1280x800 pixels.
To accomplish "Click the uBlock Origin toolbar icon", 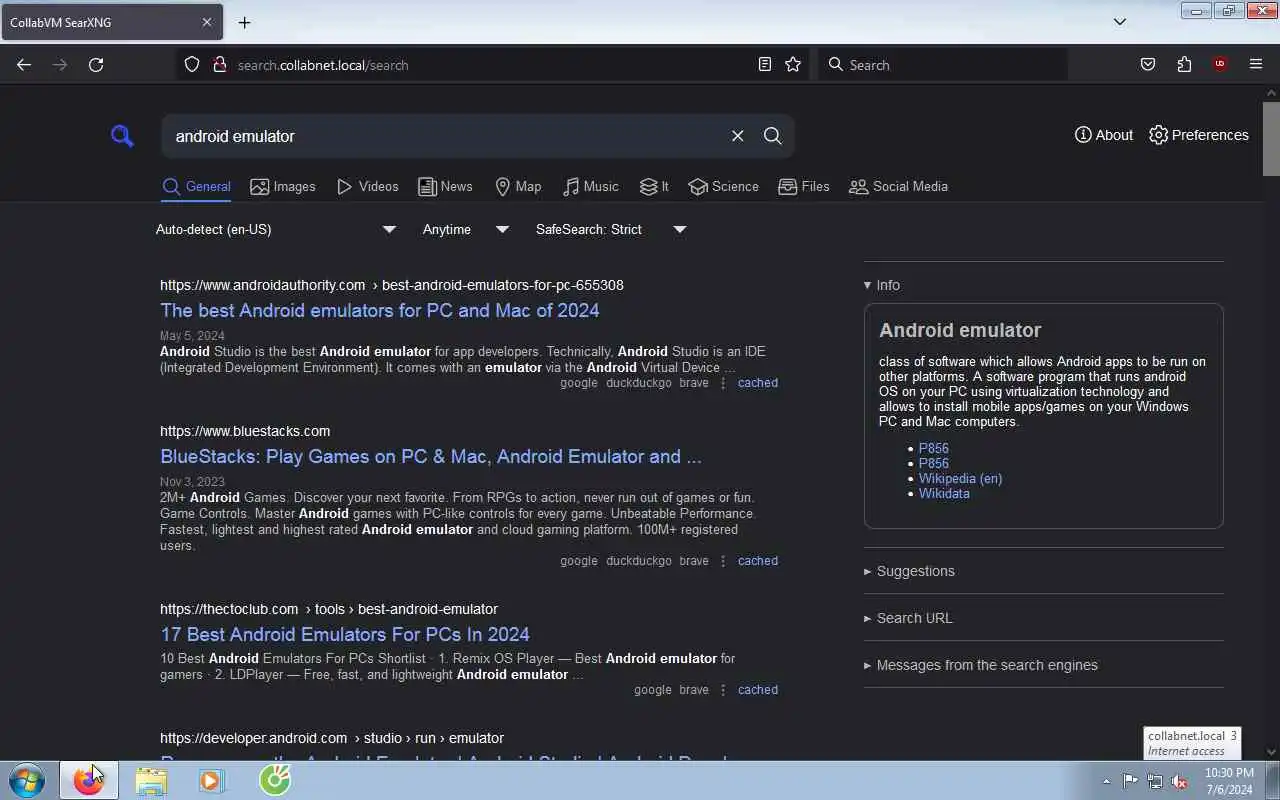I will tap(1219, 65).
